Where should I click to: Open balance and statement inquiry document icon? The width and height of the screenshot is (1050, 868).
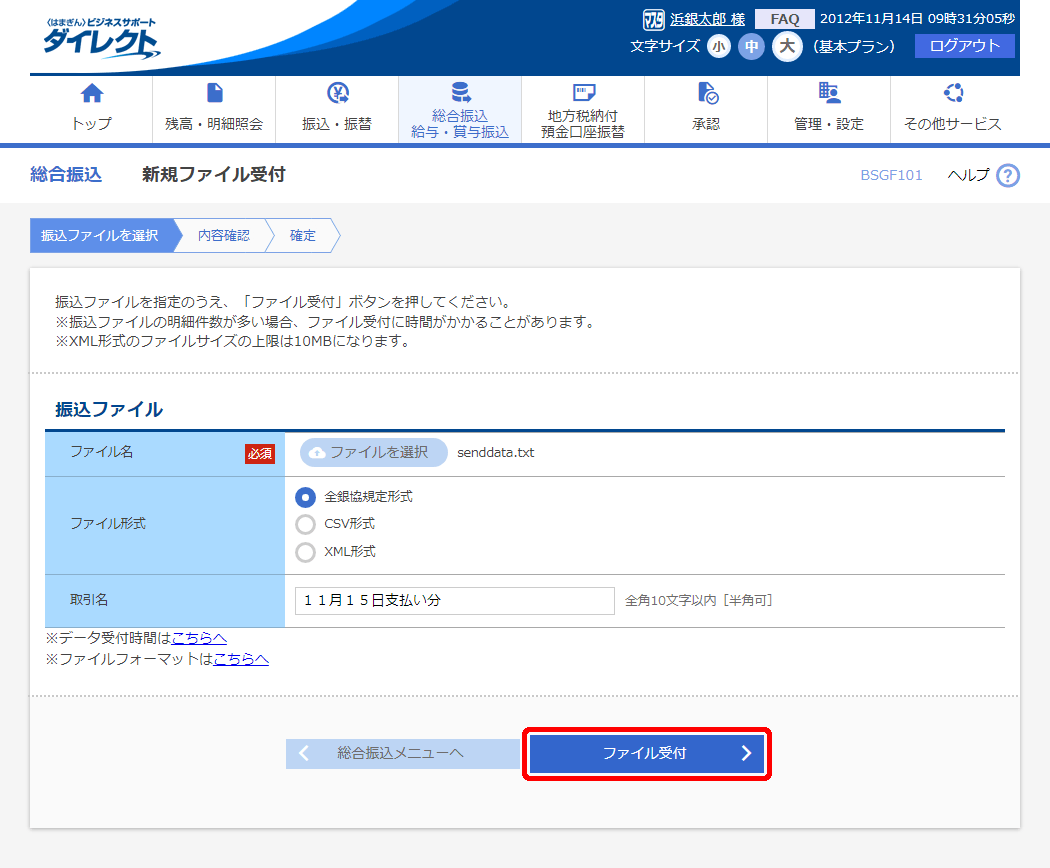(x=214, y=94)
